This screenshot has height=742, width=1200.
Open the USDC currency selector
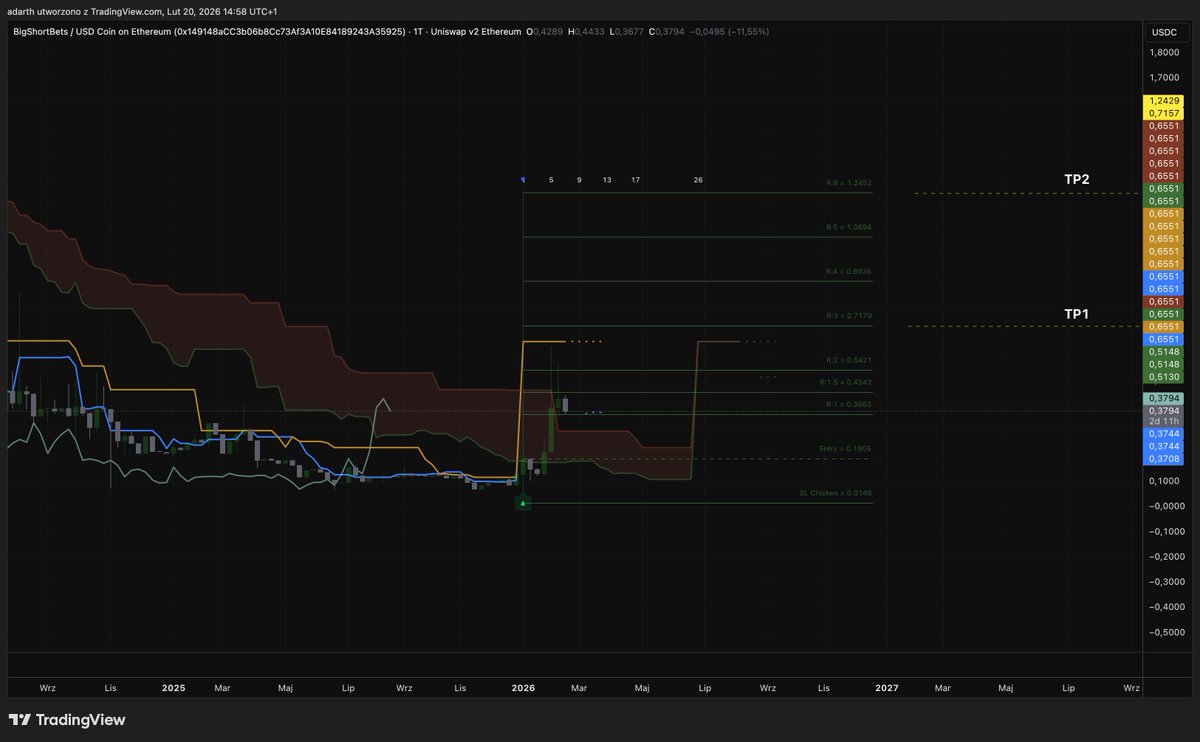(x=1164, y=32)
